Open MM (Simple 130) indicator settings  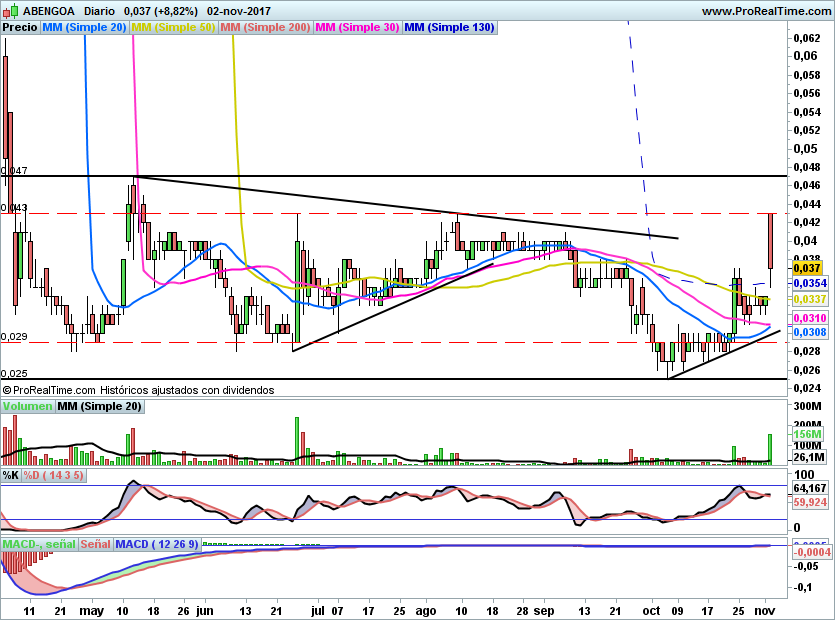pos(449,28)
